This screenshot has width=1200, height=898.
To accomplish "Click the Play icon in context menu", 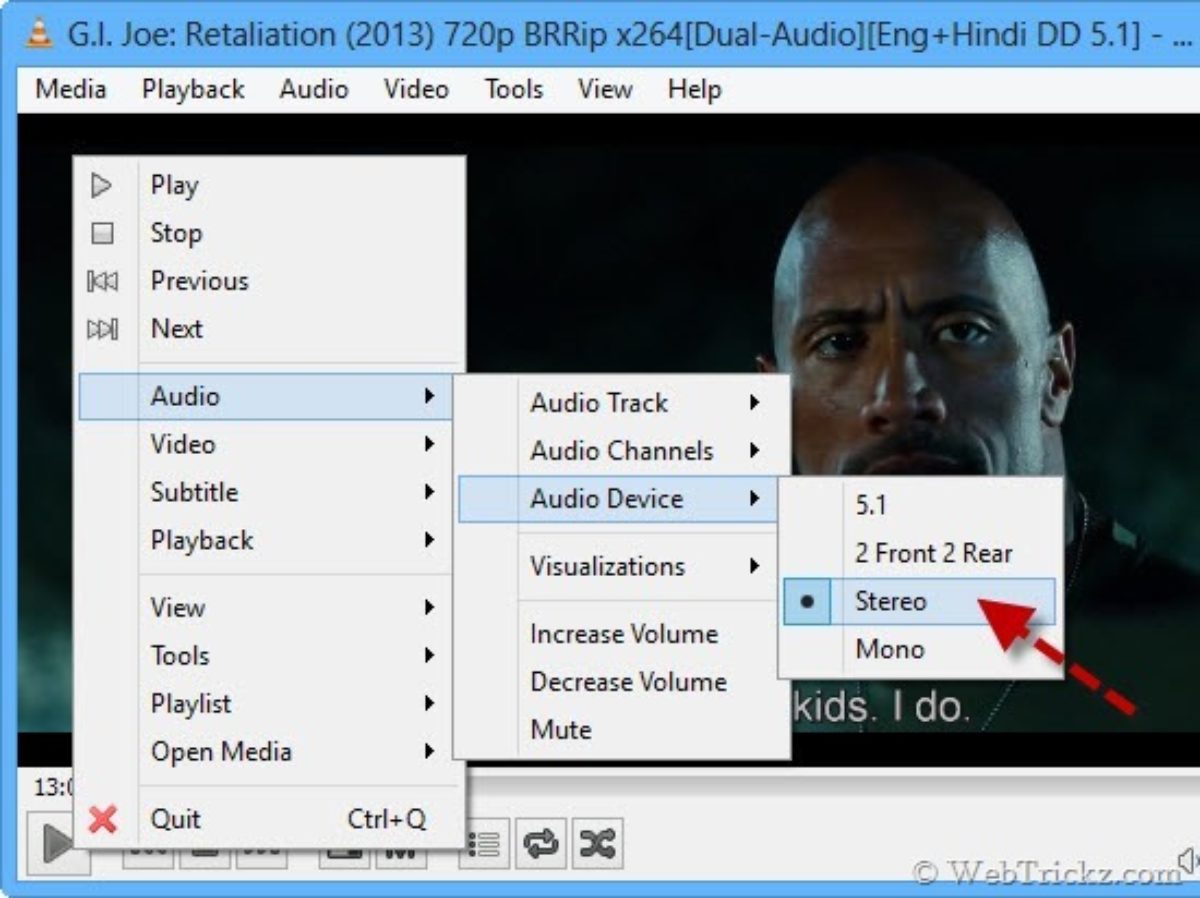I will (x=101, y=185).
